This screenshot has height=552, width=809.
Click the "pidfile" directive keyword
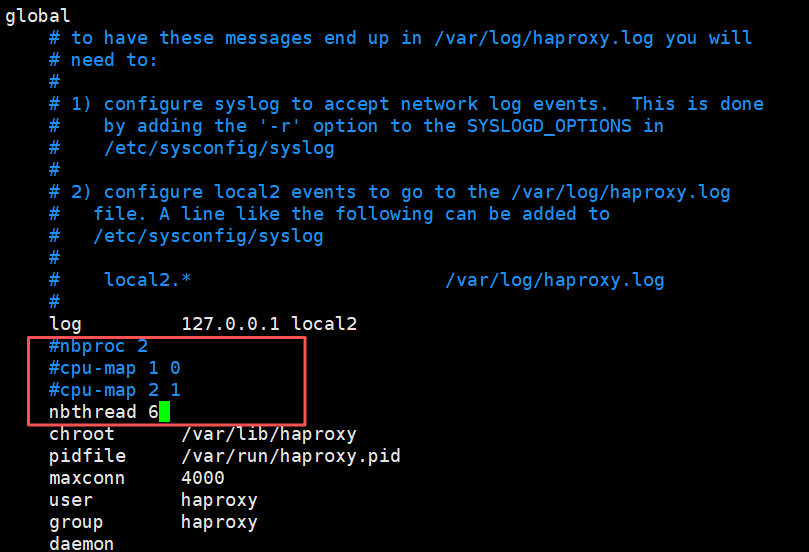(87, 457)
